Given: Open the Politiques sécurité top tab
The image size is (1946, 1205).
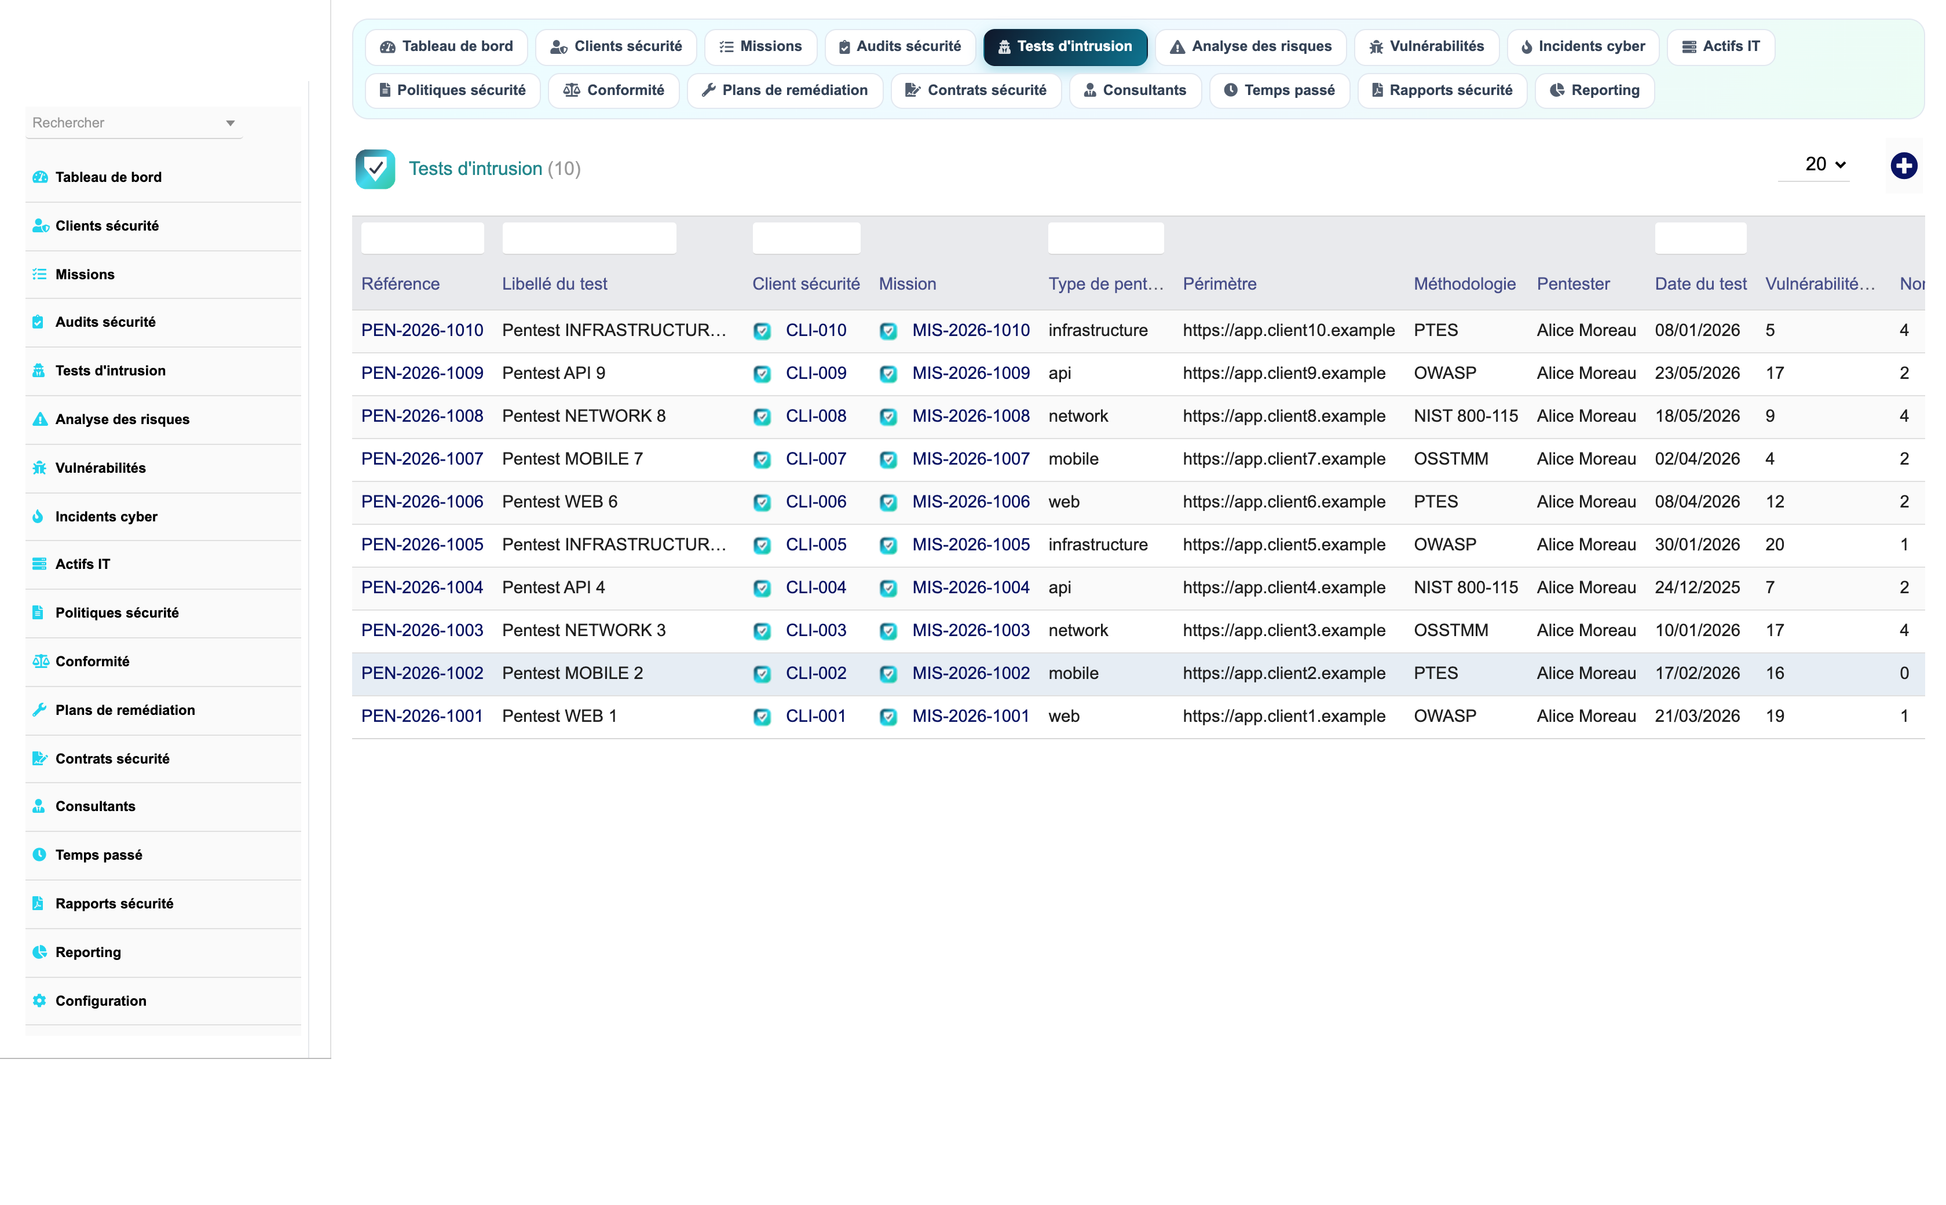Looking at the screenshot, I should pyautogui.click(x=452, y=90).
